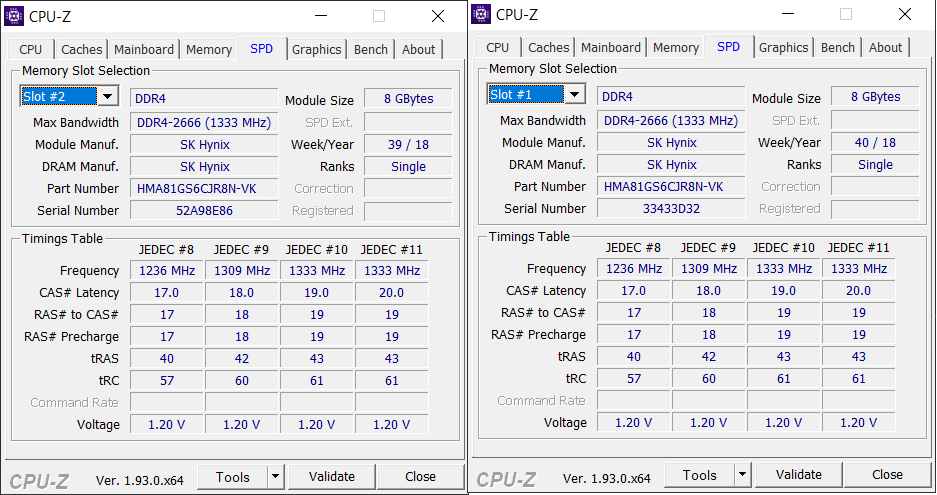Click JEDEC #11 CAS# Latency 20.0 in left window
The height and width of the screenshot is (495, 937).
coord(391,293)
